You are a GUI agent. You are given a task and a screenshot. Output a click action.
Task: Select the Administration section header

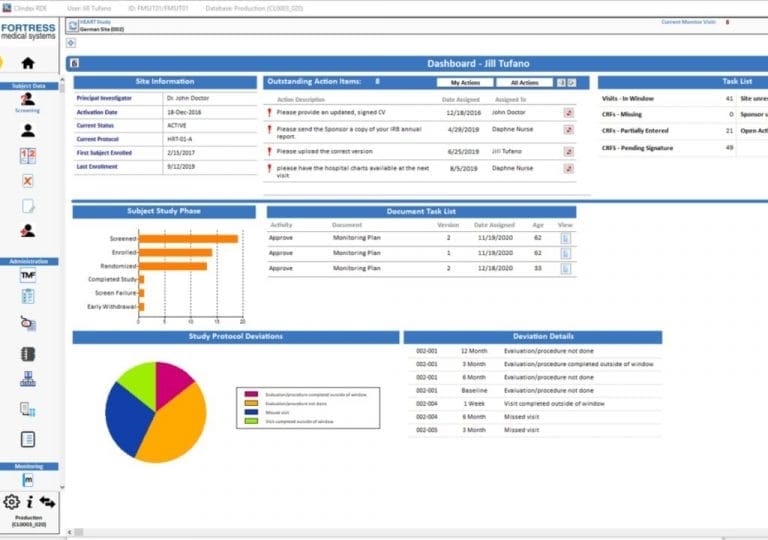[28, 261]
